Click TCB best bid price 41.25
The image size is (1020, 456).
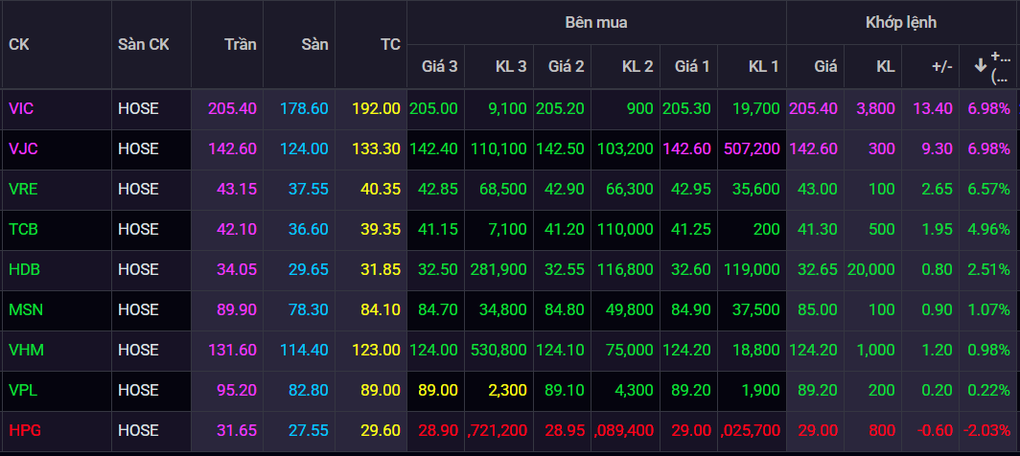pos(692,229)
